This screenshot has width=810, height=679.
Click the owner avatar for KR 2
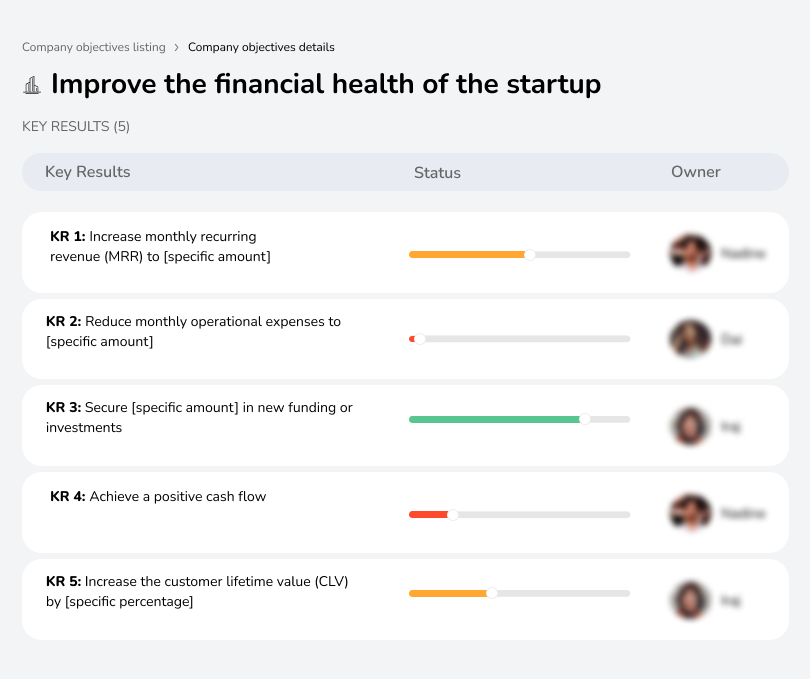point(690,338)
